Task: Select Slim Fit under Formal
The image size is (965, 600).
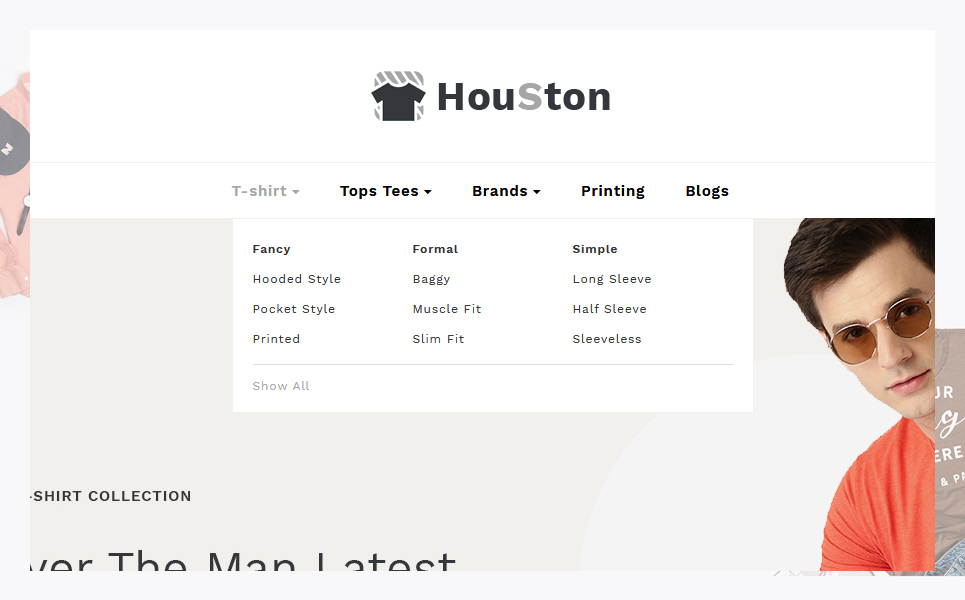Action: (438, 339)
